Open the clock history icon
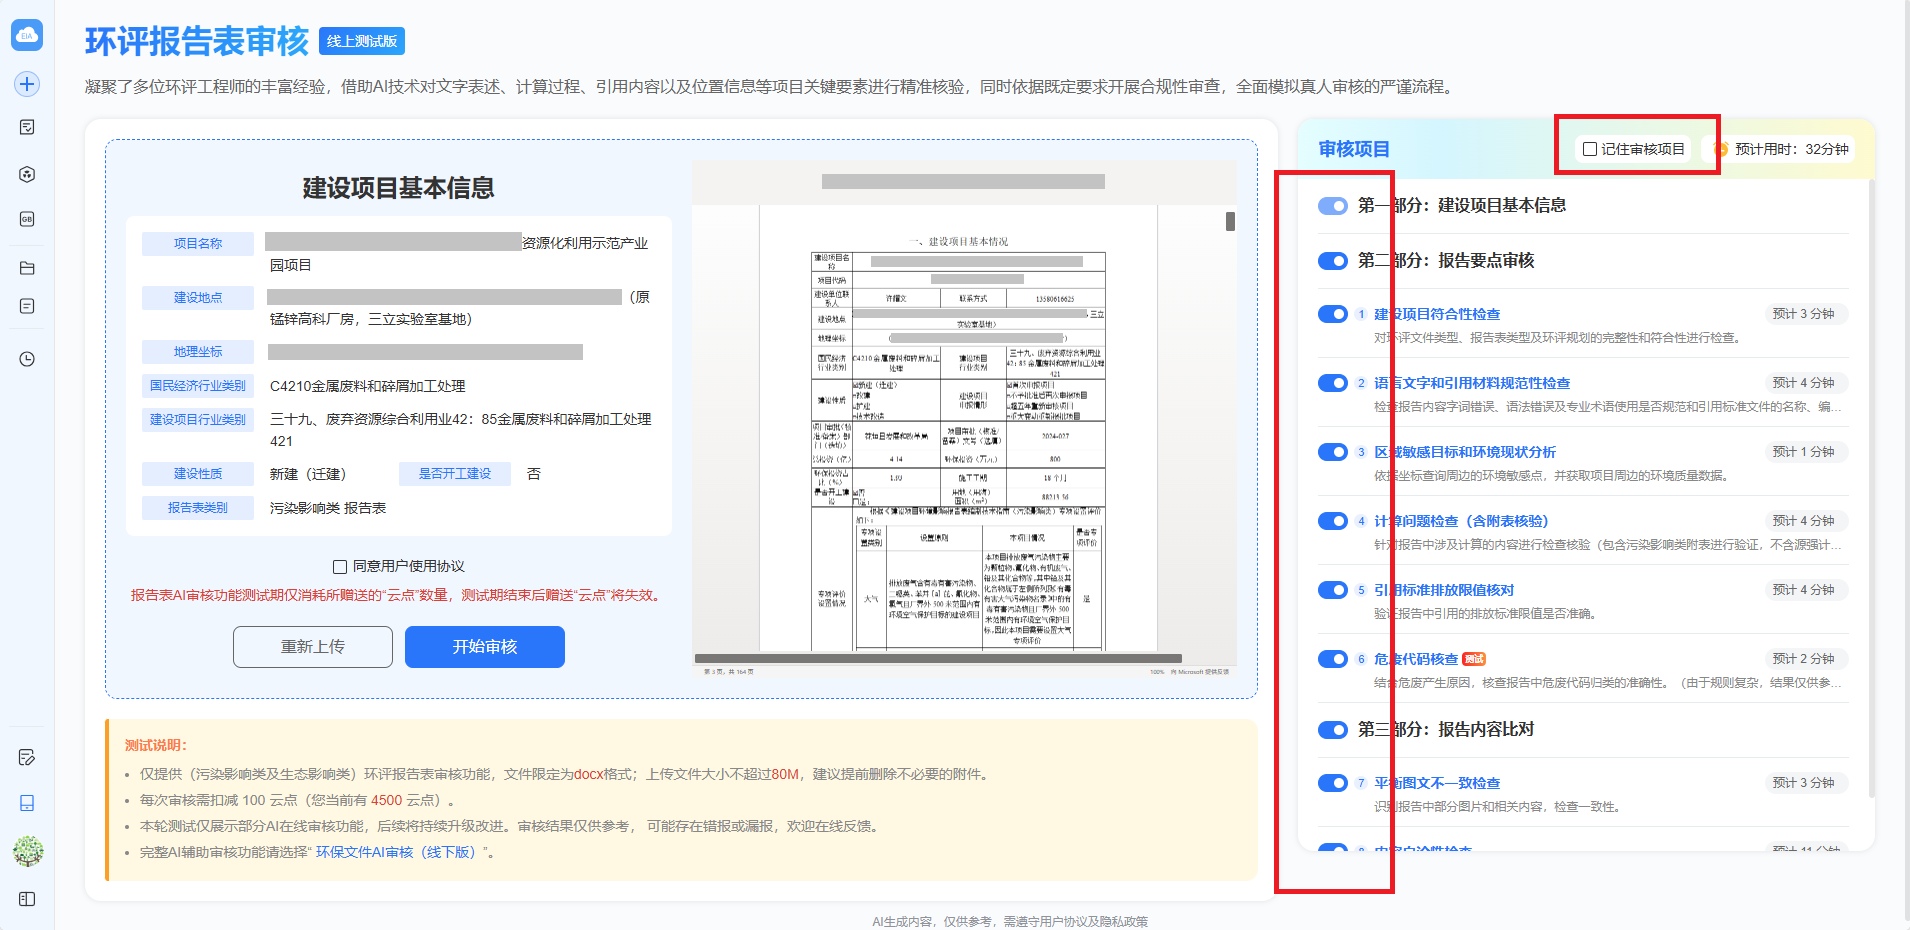 [27, 359]
